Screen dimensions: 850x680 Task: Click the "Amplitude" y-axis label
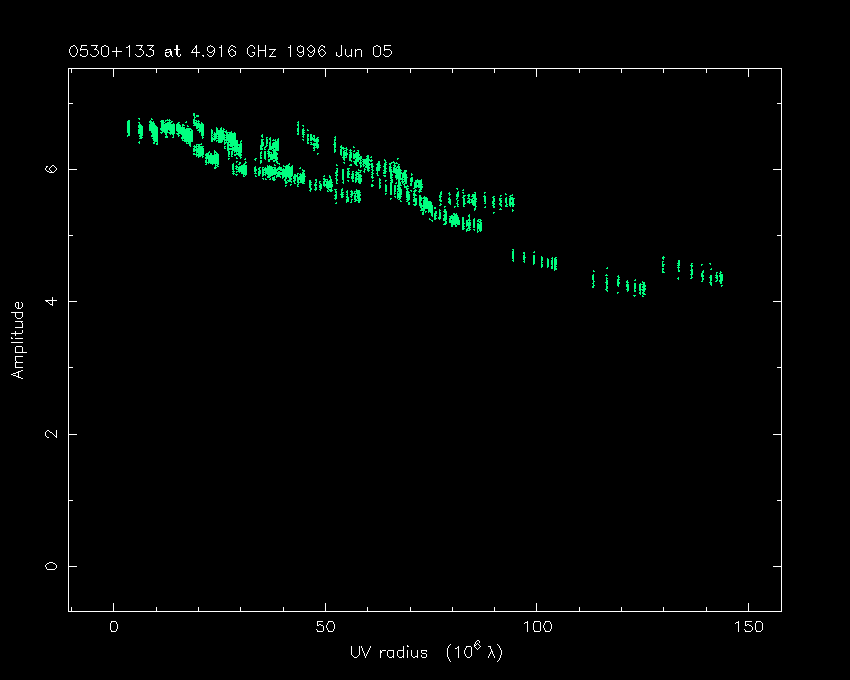click(x=17, y=339)
